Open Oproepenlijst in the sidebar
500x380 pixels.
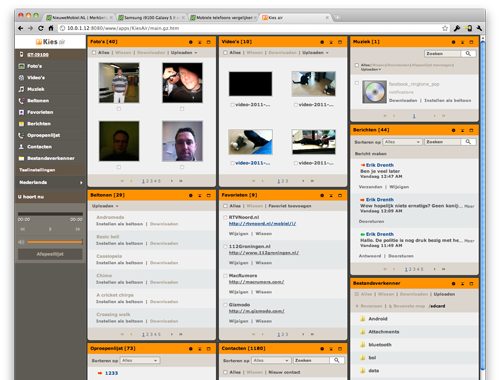coord(43,135)
